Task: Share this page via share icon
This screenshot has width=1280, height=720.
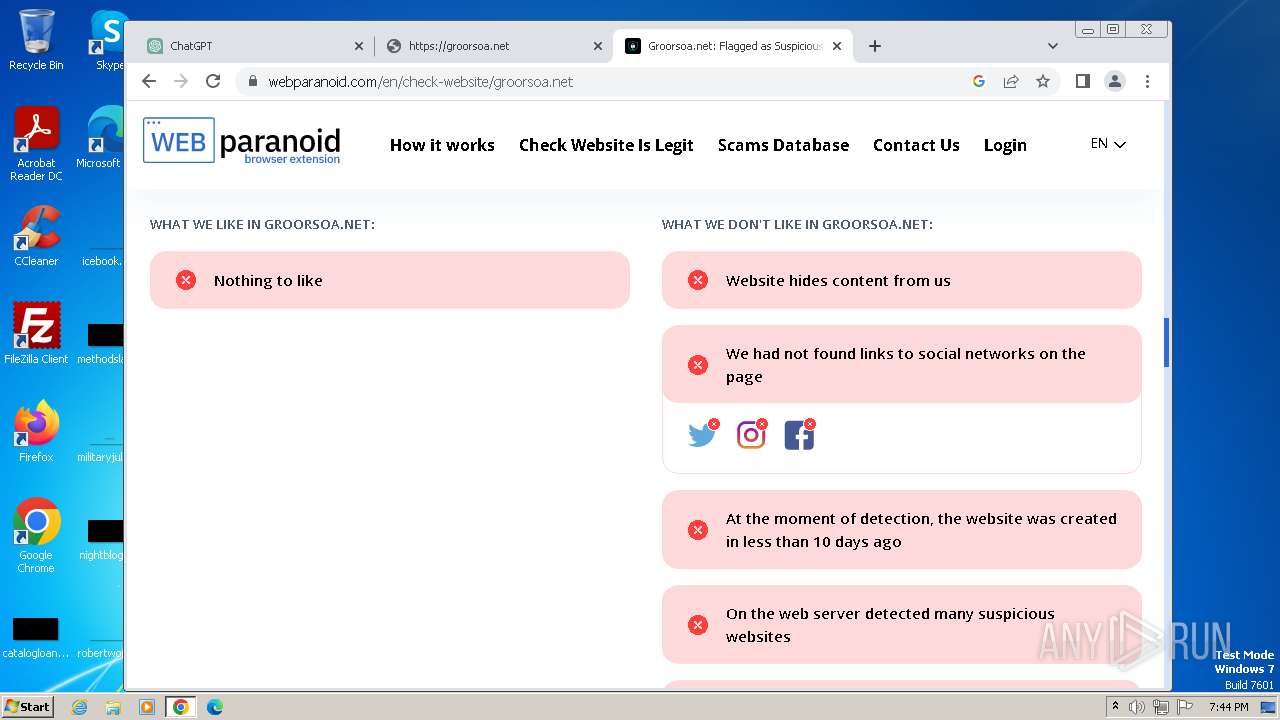Action: point(1011,81)
